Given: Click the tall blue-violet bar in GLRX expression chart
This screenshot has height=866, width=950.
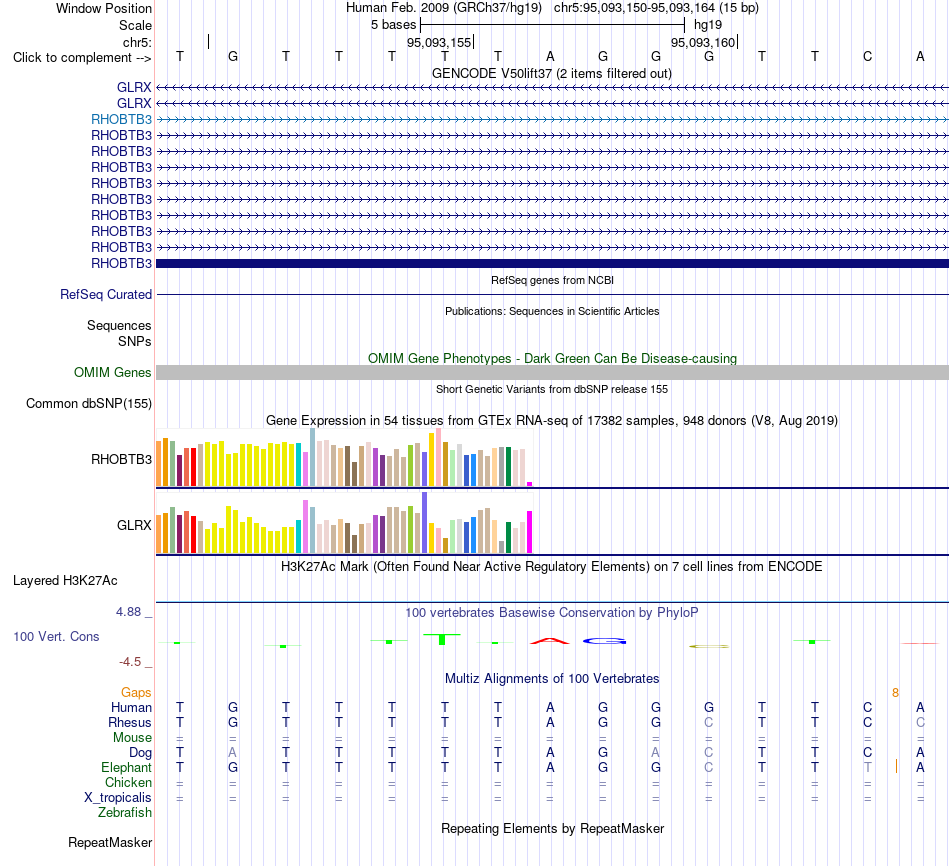Looking at the screenshot, I should [425, 522].
